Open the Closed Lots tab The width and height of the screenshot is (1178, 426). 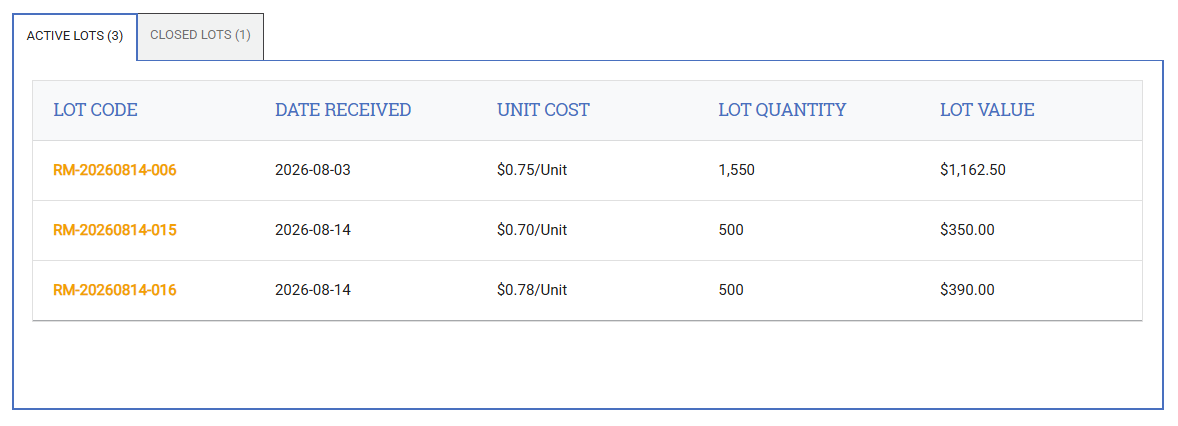click(x=201, y=36)
